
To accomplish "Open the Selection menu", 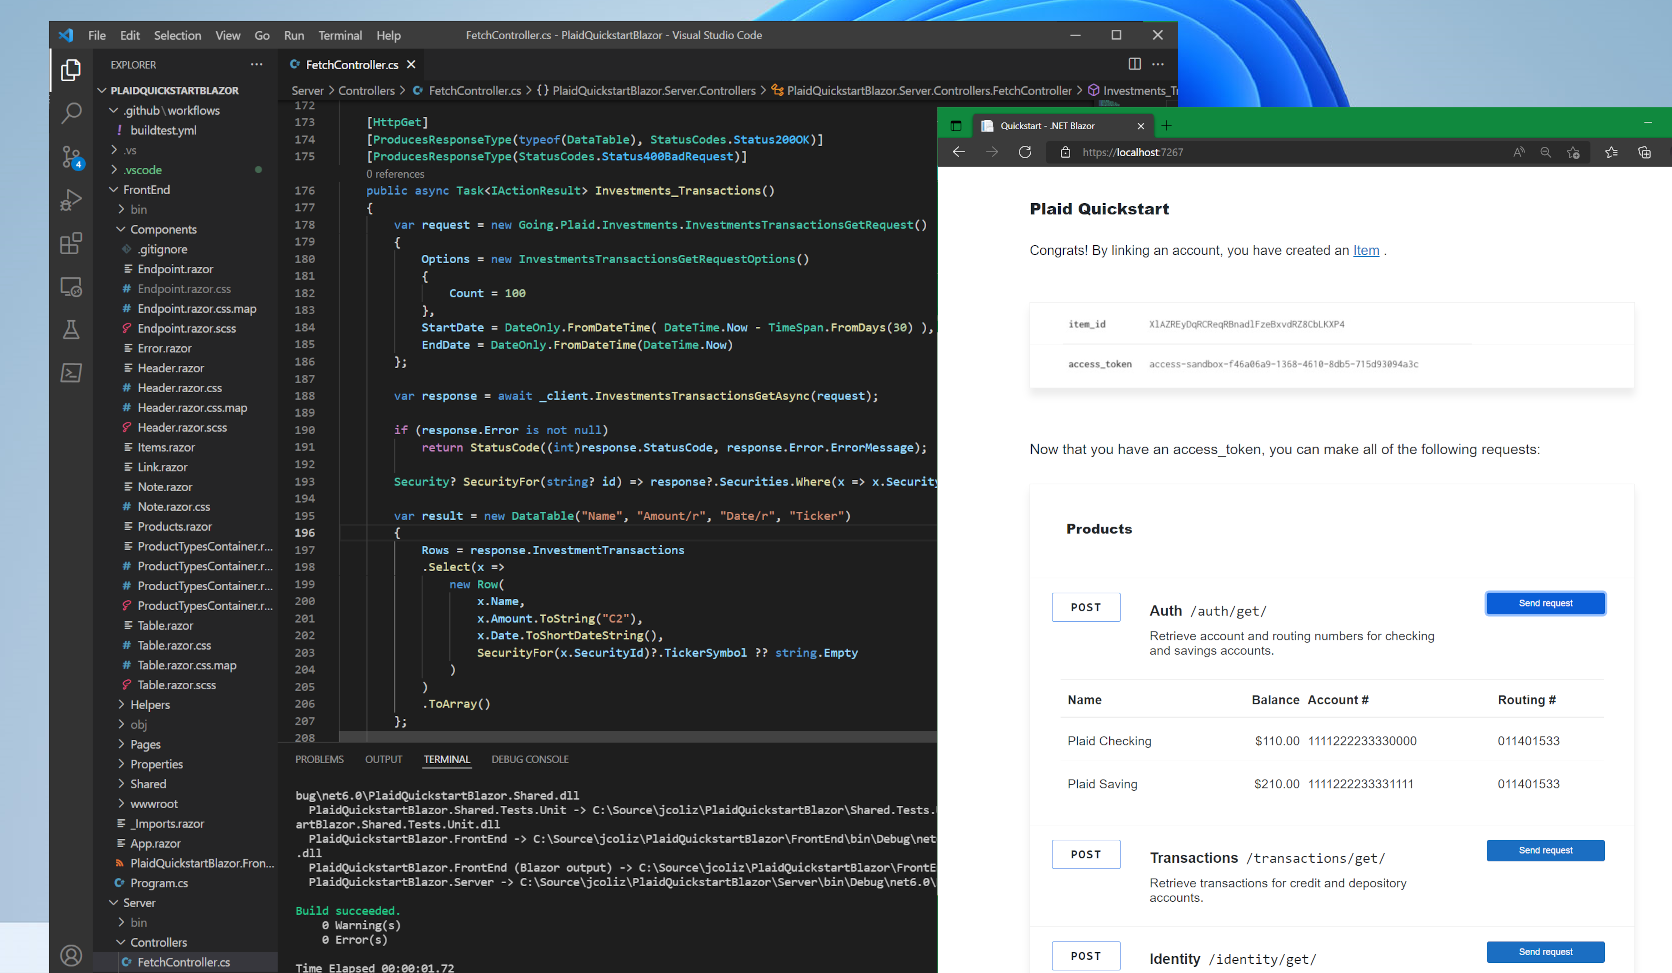I will tap(178, 35).
